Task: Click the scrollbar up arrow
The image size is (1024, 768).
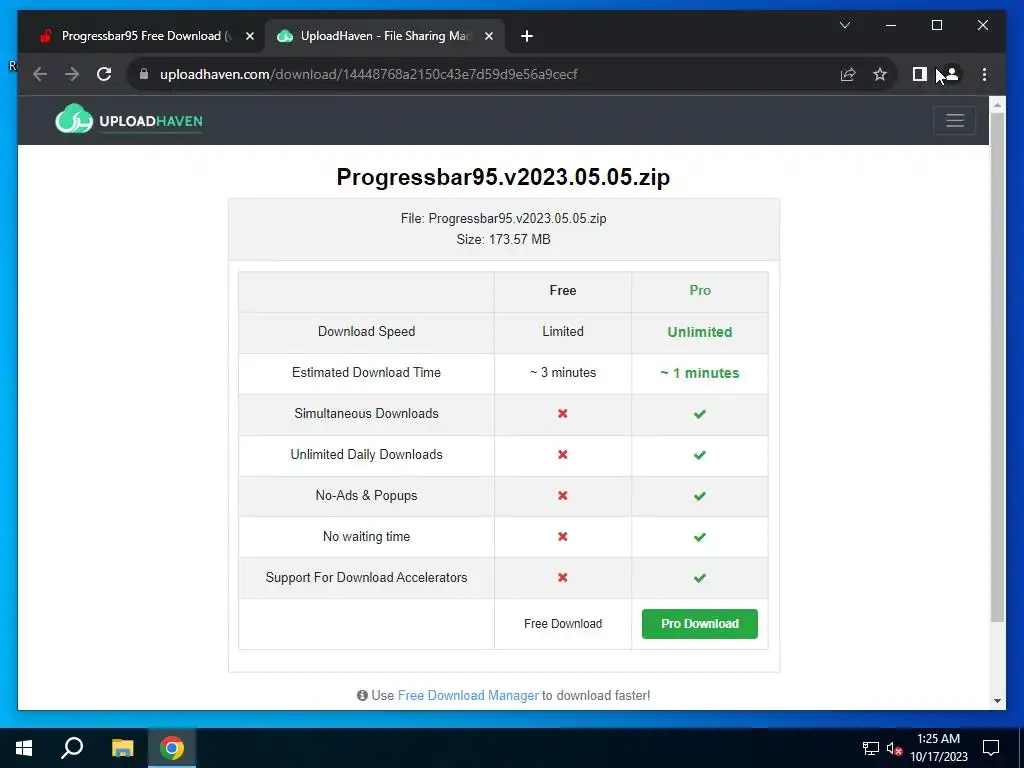Action: tap(997, 104)
